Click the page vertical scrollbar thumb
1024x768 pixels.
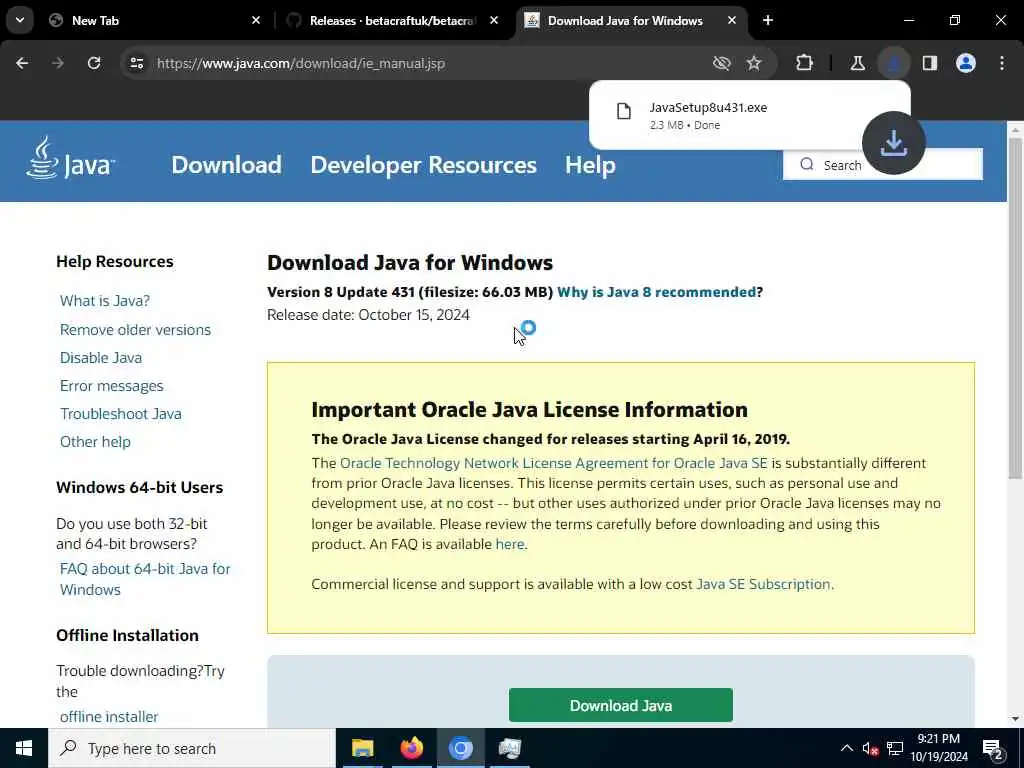[1015, 310]
